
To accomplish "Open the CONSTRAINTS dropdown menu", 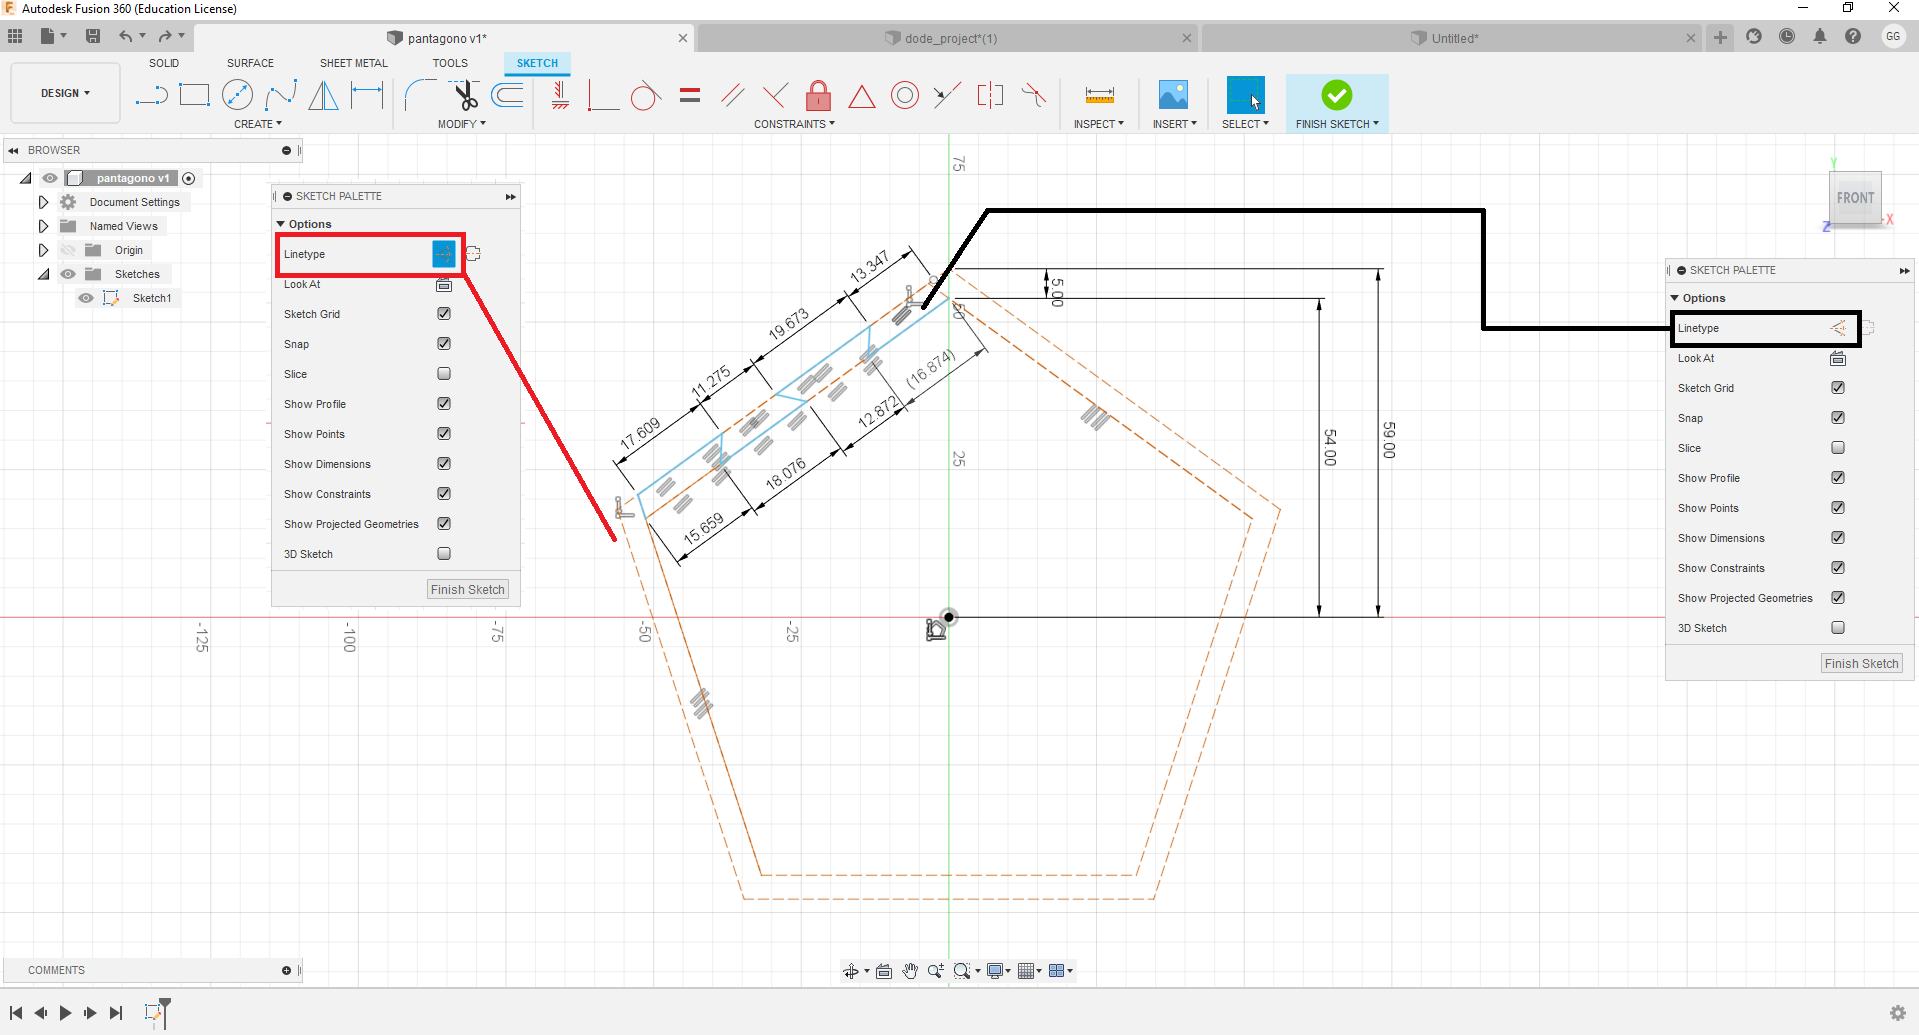I will [x=794, y=124].
